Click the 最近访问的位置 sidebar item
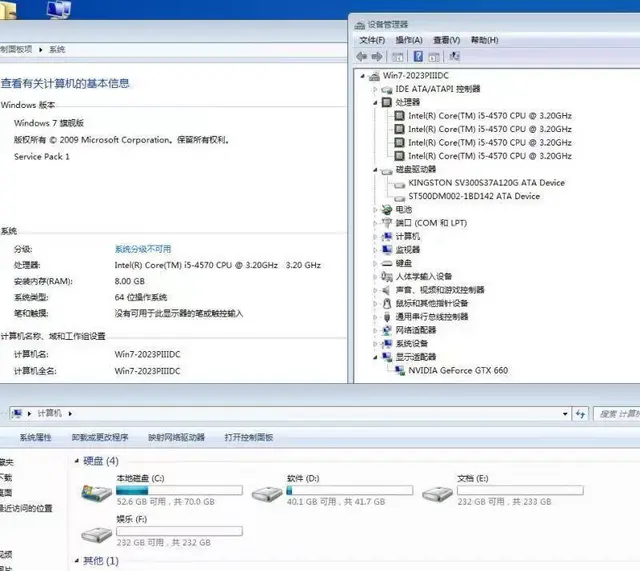 pyautogui.click(x=26, y=509)
